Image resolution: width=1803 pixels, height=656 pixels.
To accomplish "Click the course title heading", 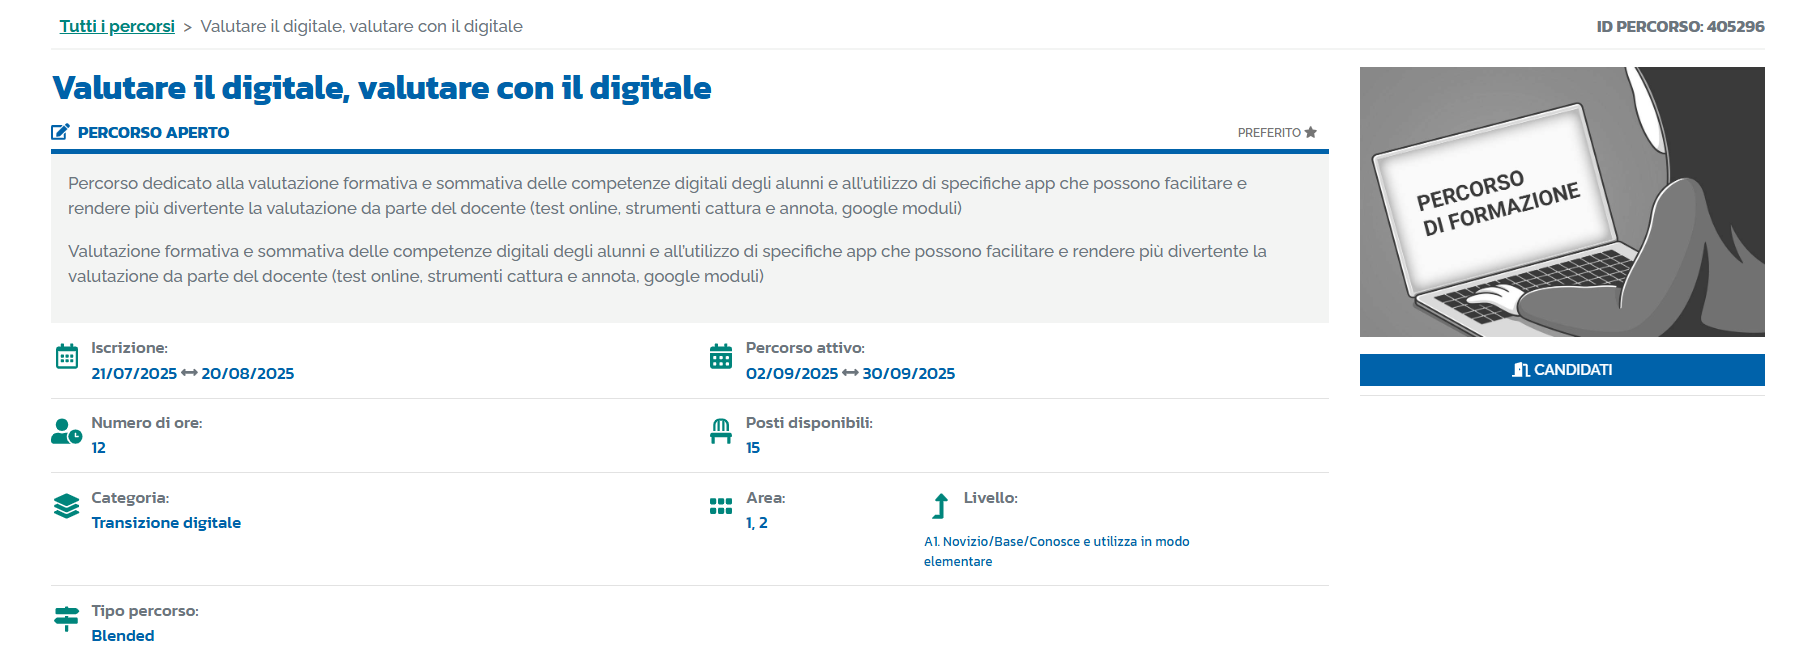I will pyautogui.click(x=382, y=88).
